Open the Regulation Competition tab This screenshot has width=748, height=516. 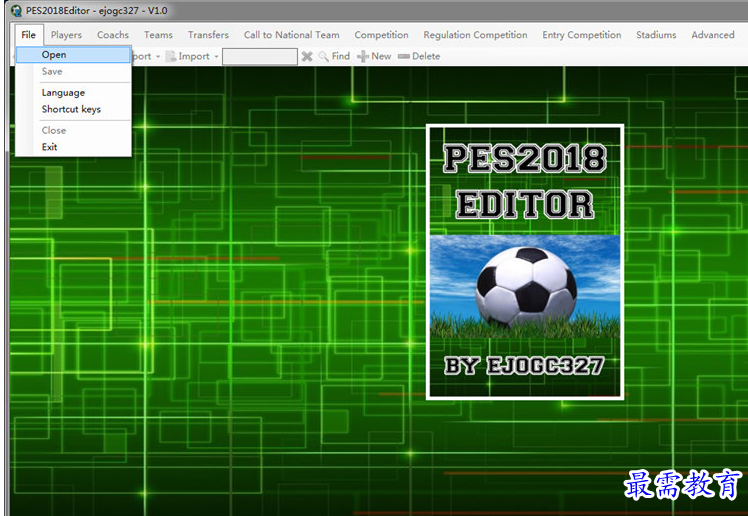475,35
